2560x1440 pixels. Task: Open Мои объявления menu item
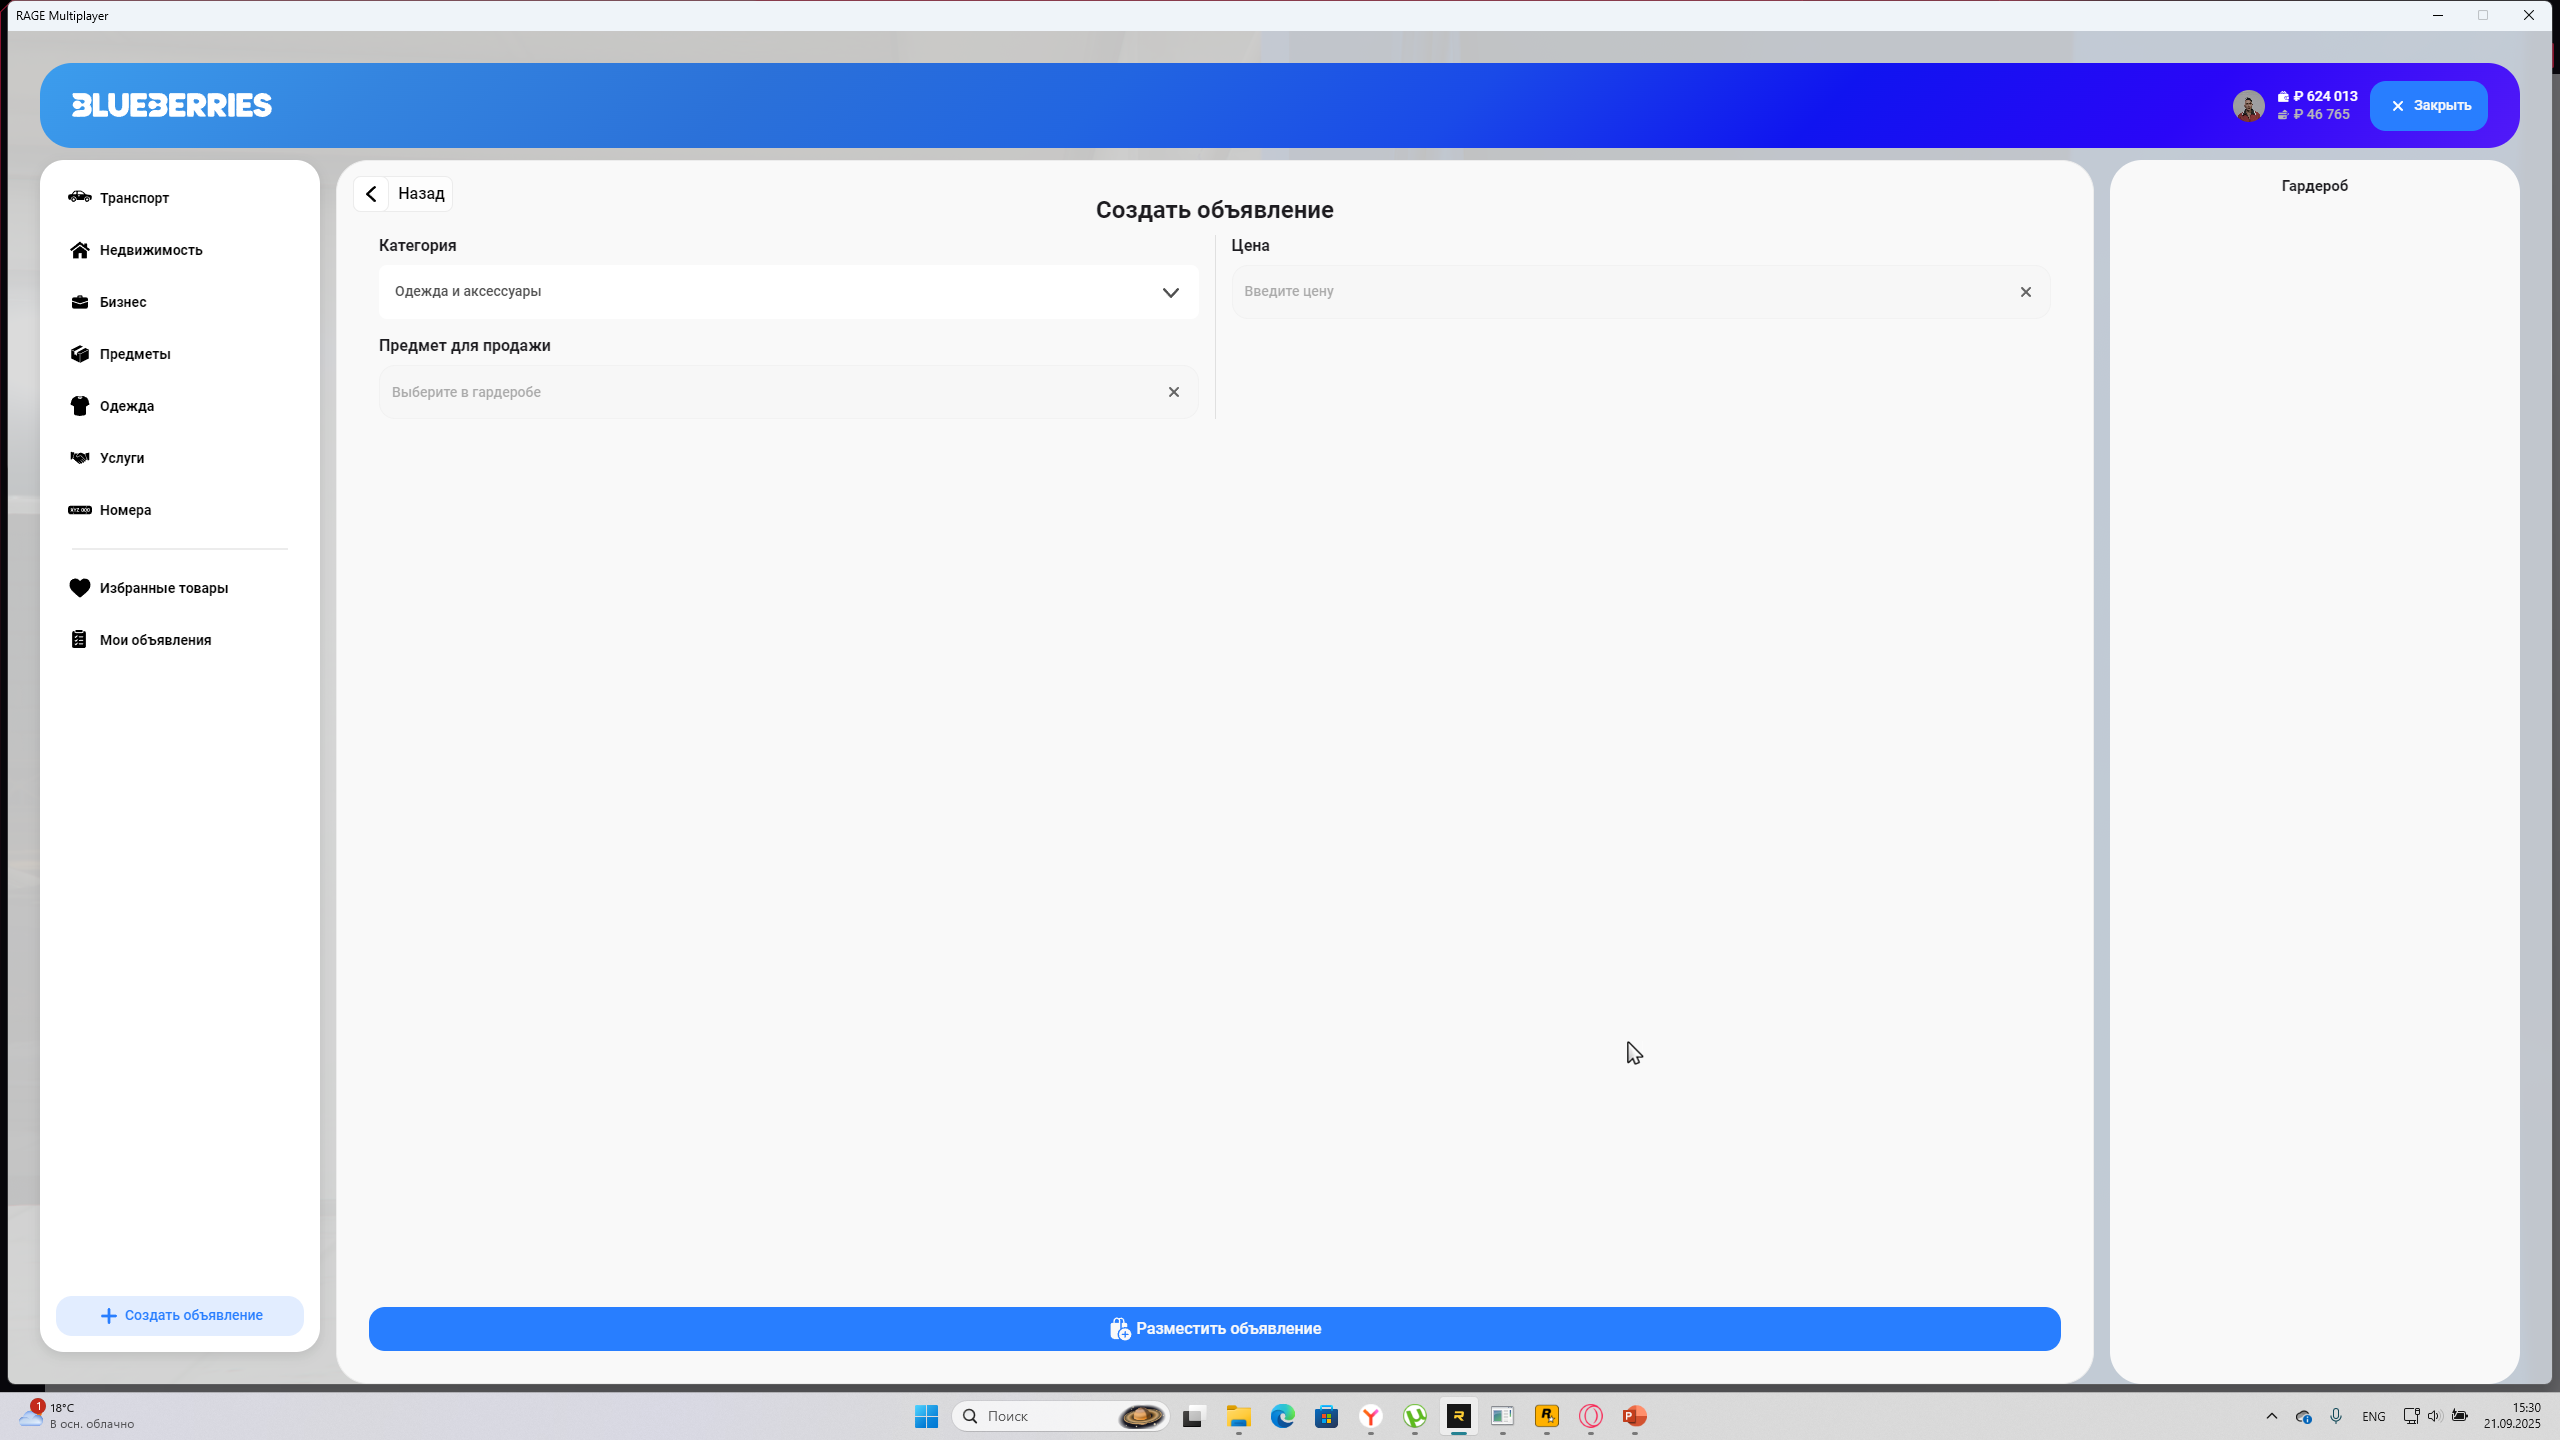[155, 640]
